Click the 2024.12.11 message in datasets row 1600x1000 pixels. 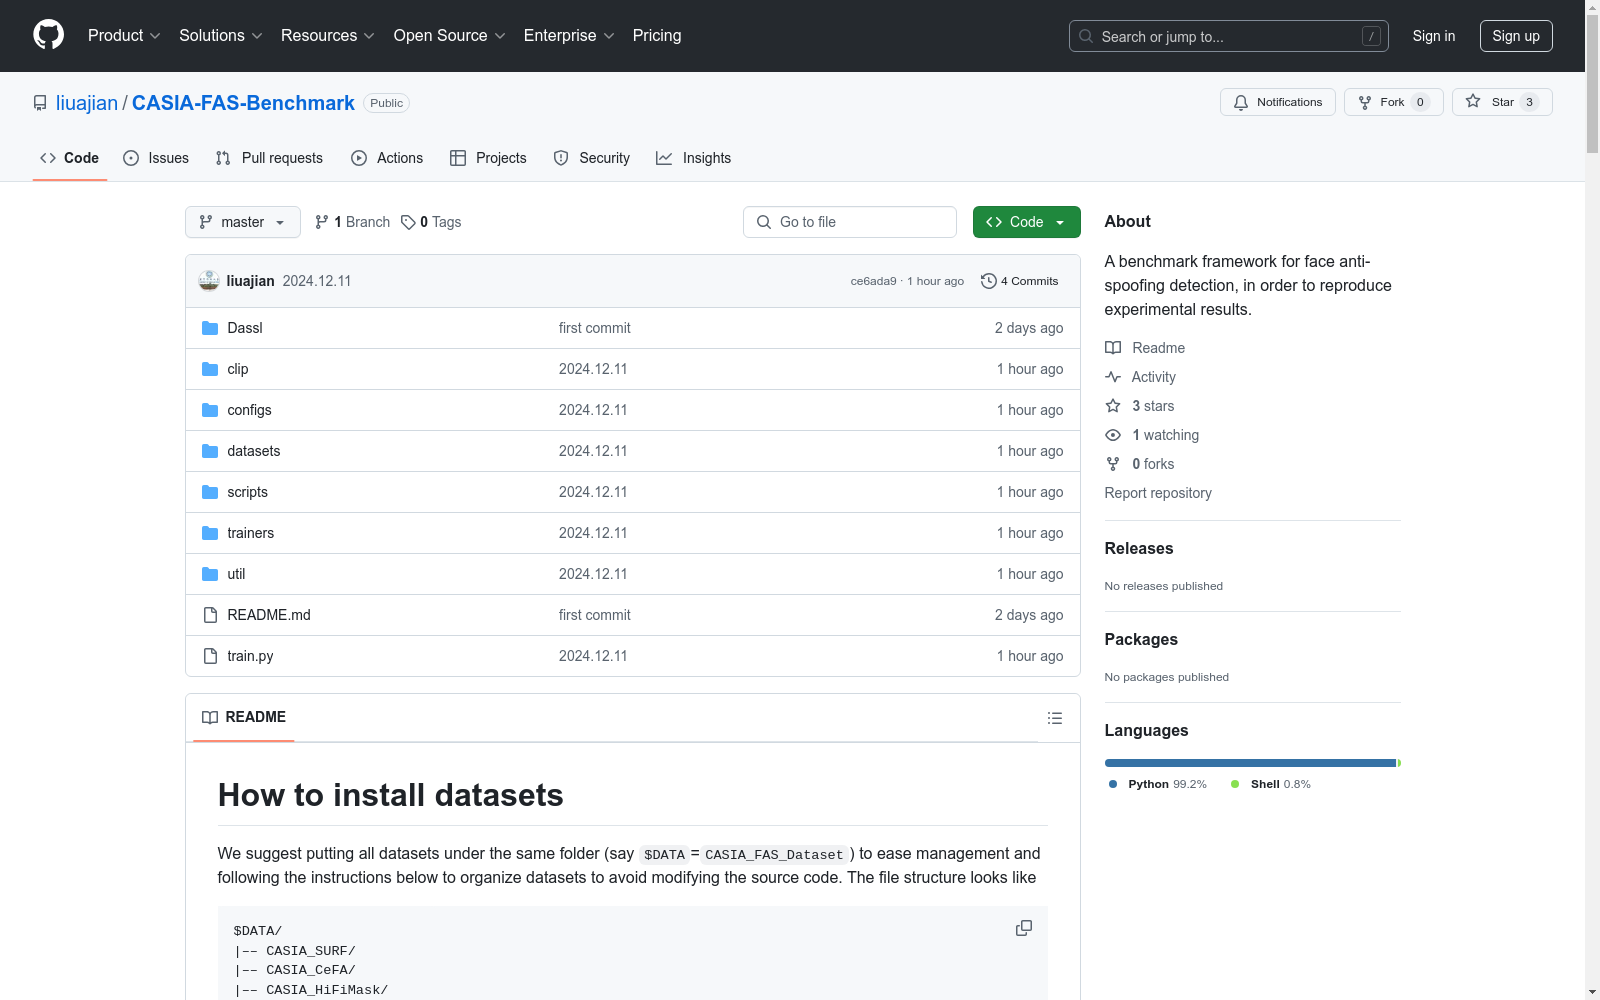coord(593,451)
